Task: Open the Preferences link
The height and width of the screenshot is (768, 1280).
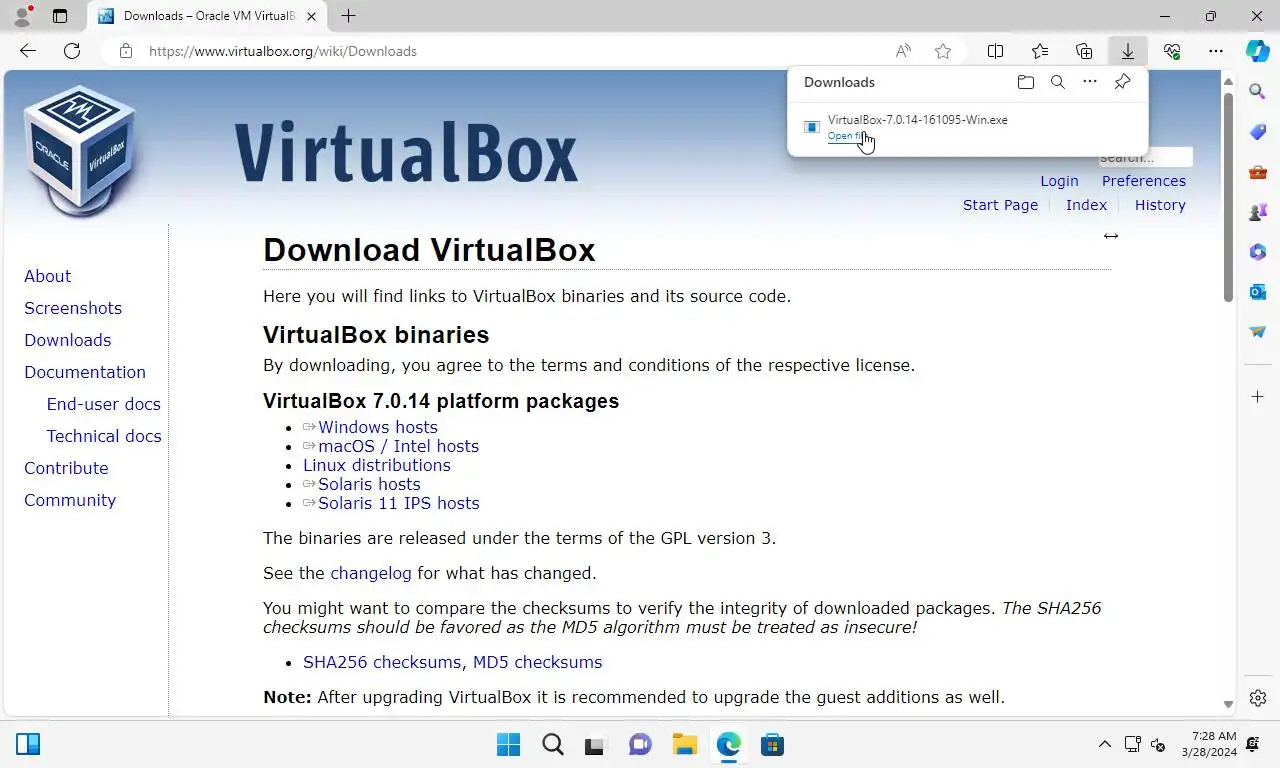Action: (x=1144, y=181)
